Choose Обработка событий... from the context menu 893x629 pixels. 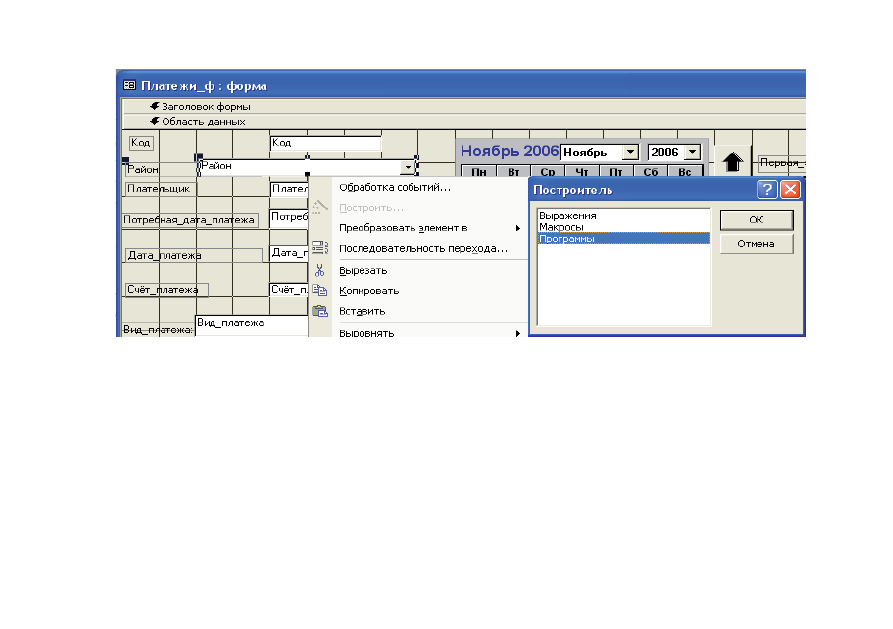click(x=395, y=187)
